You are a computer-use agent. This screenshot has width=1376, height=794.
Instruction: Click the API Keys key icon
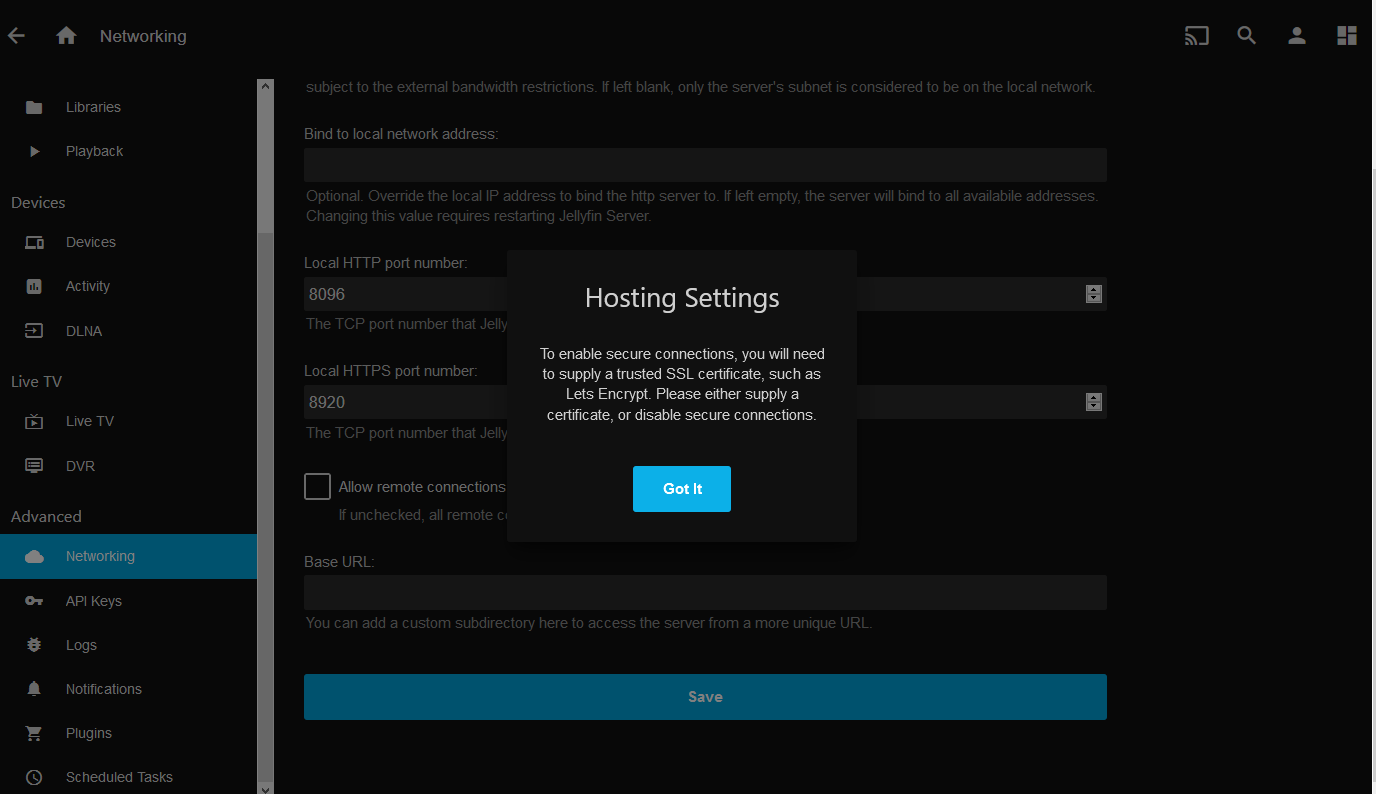[x=34, y=601]
